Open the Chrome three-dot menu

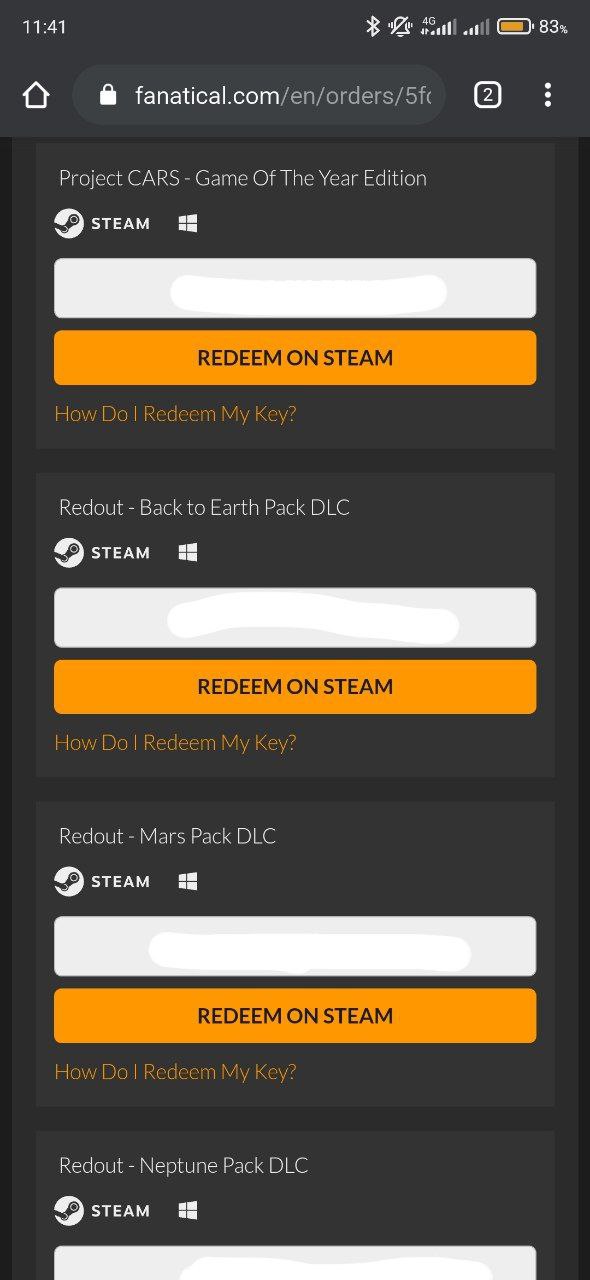click(x=547, y=95)
